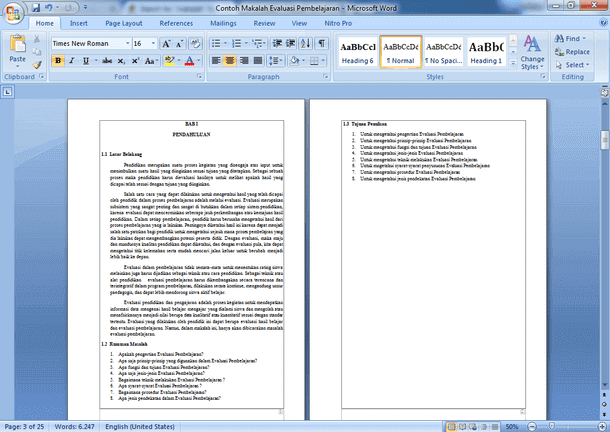Align text left
This screenshot has height=432, width=610.
pos(216,60)
